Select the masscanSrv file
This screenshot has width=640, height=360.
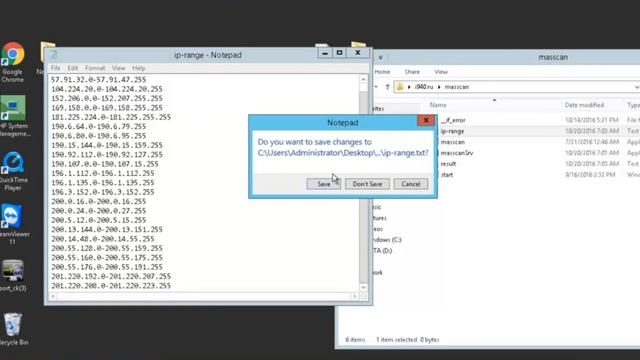(x=457, y=153)
